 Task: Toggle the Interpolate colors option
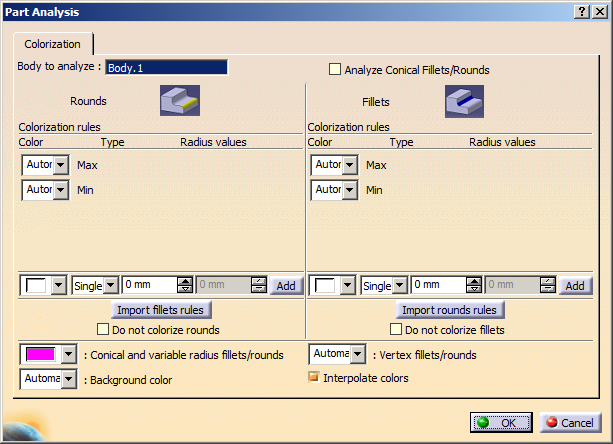[x=314, y=377]
